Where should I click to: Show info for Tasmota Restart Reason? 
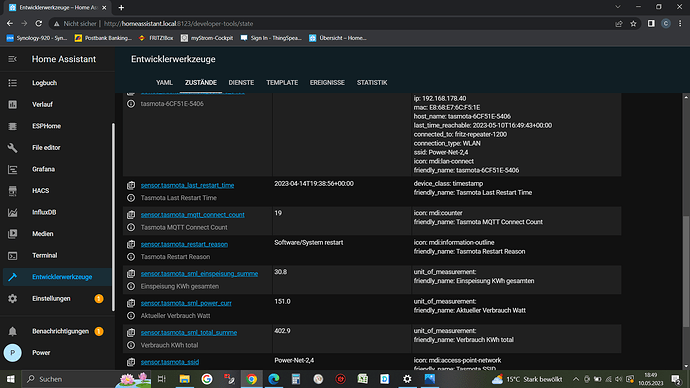(x=131, y=257)
